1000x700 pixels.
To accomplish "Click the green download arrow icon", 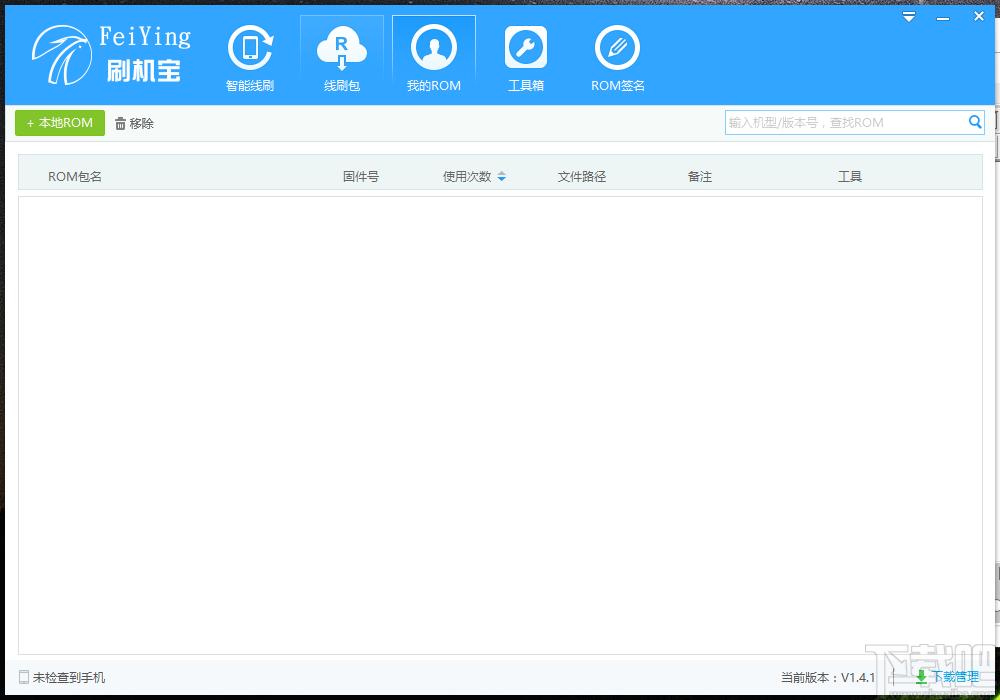I will (x=921, y=677).
